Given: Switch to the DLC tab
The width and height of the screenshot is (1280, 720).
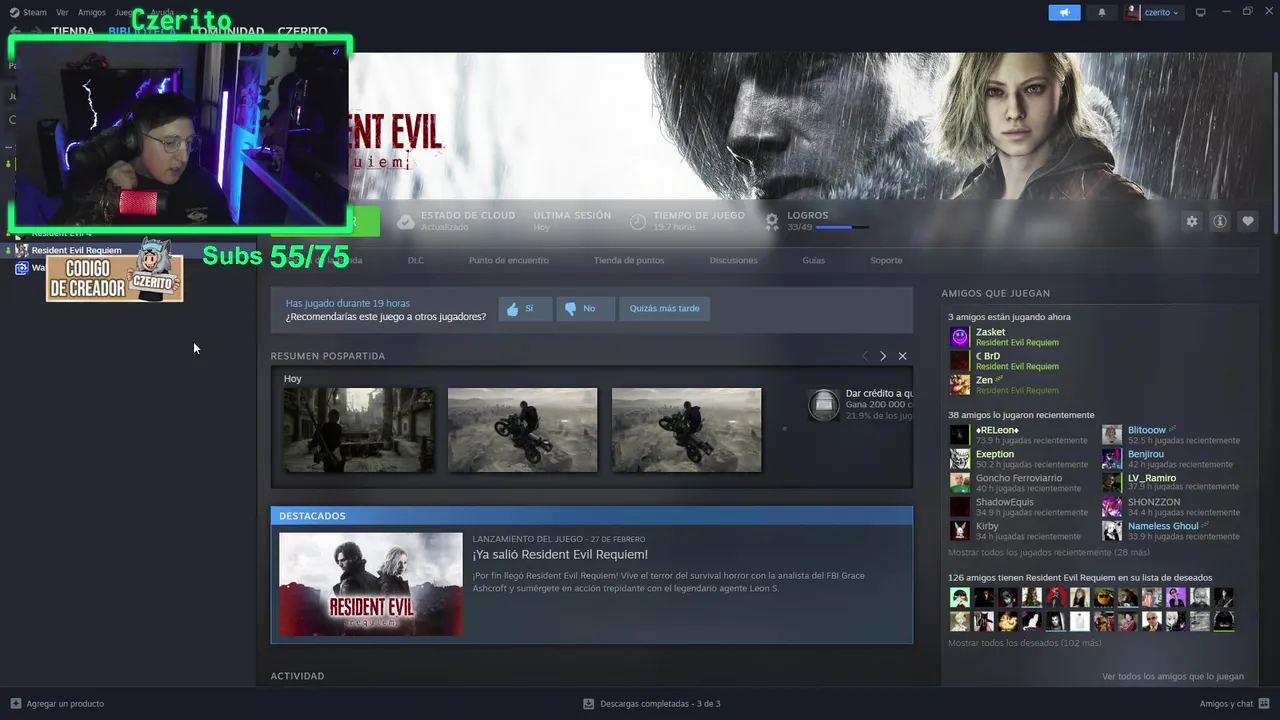Looking at the screenshot, I should click(416, 260).
